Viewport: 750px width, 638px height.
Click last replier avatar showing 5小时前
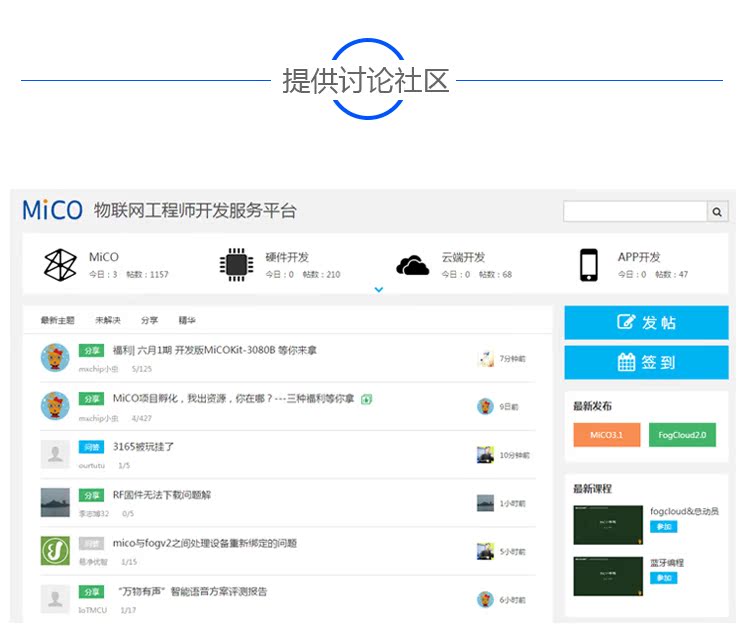click(x=485, y=551)
